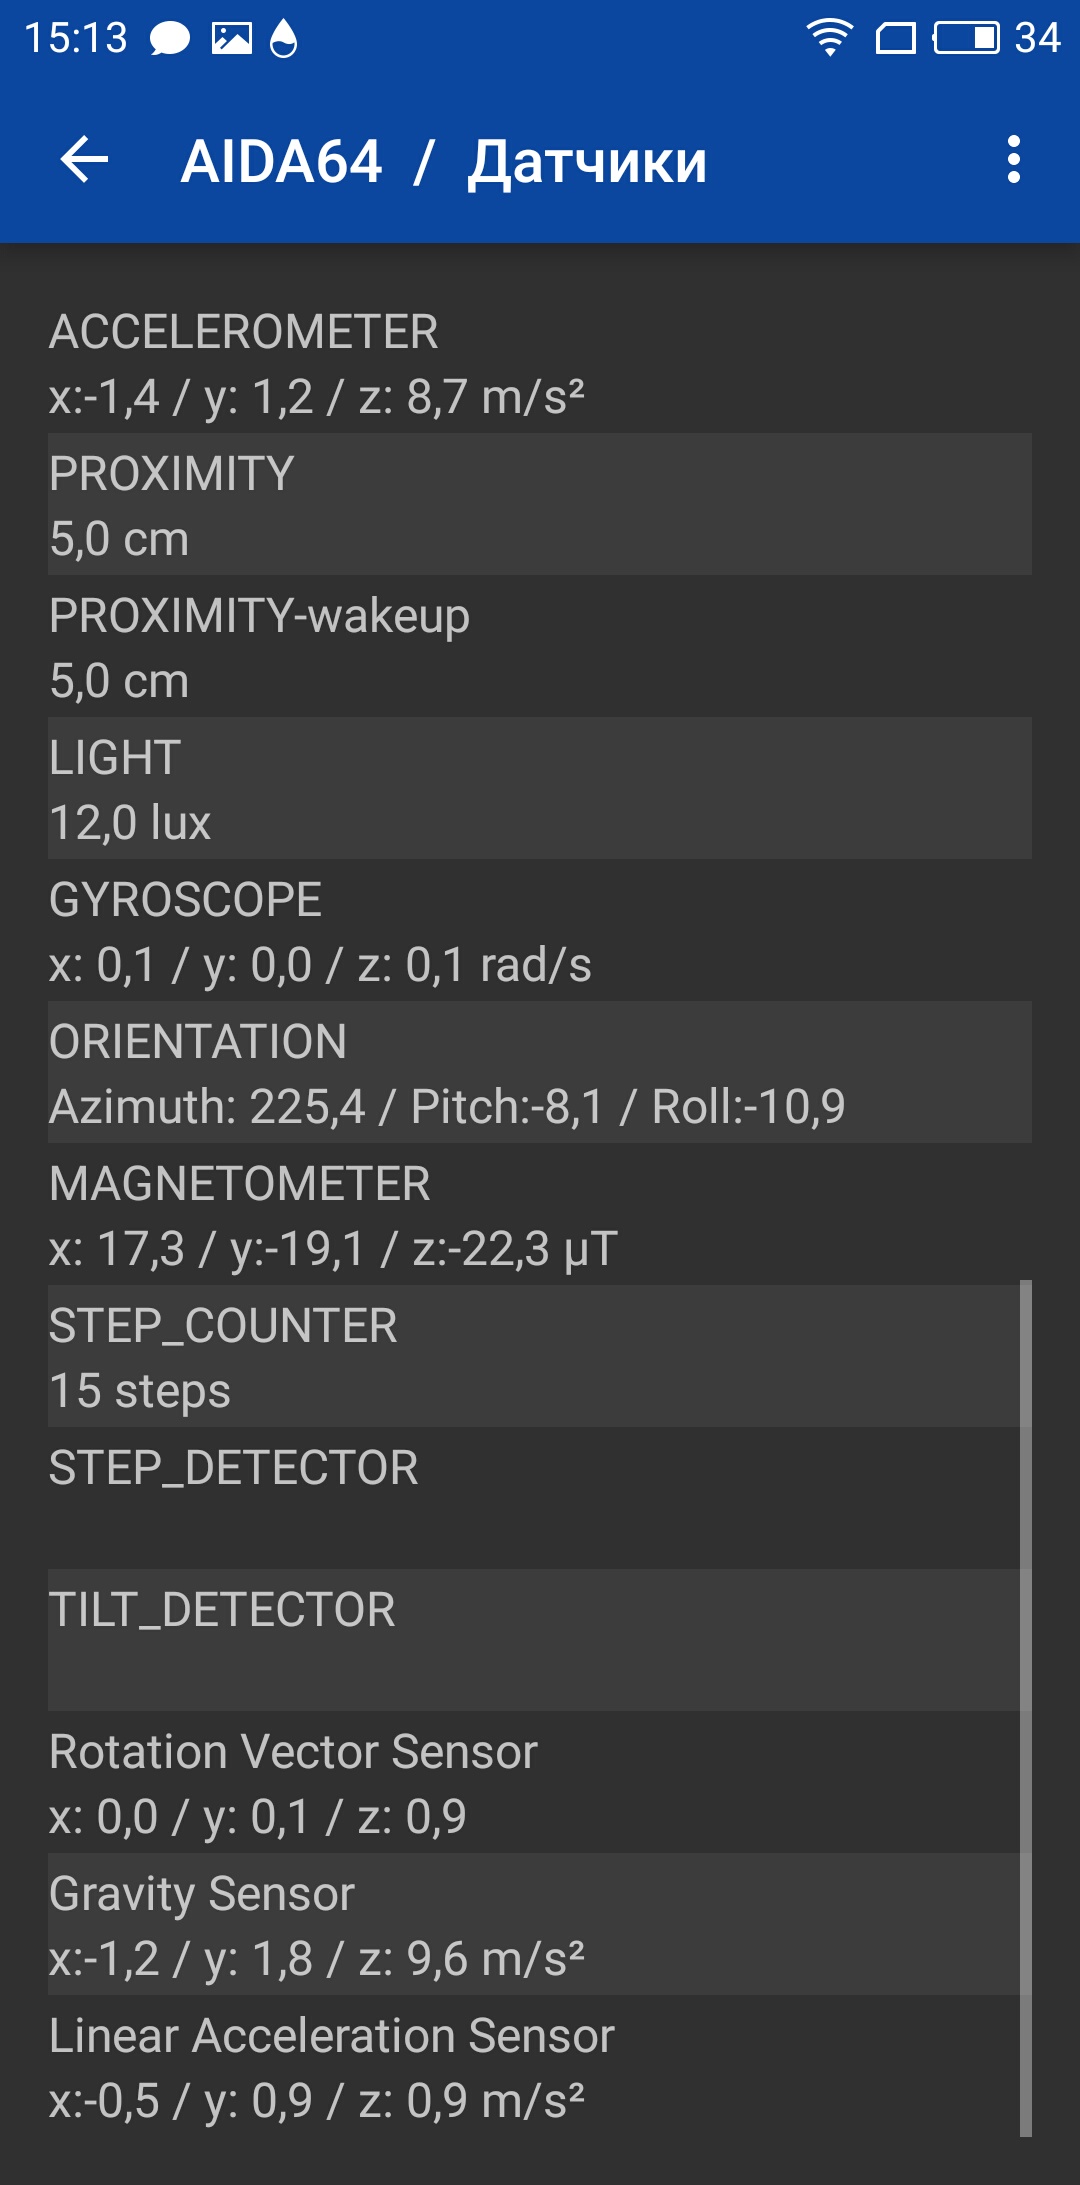Select the PROXIMITY sensor entry
The width and height of the screenshot is (1080, 2185).
coord(540,504)
